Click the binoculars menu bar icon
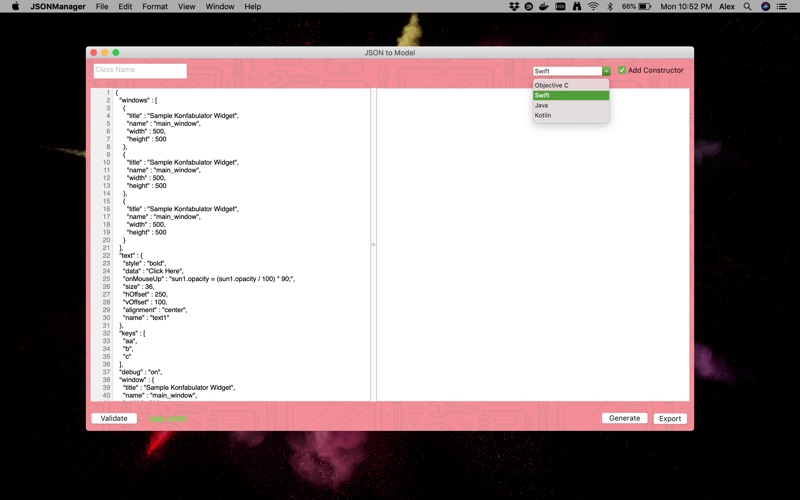Viewport: 800px width, 500px height. coord(577,6)
